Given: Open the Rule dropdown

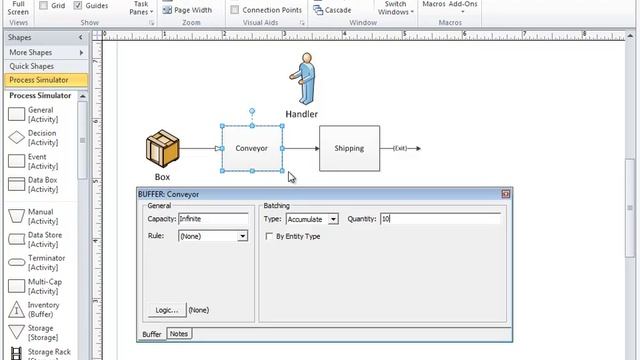Looking at the screenshot, I should click(242, 236).
